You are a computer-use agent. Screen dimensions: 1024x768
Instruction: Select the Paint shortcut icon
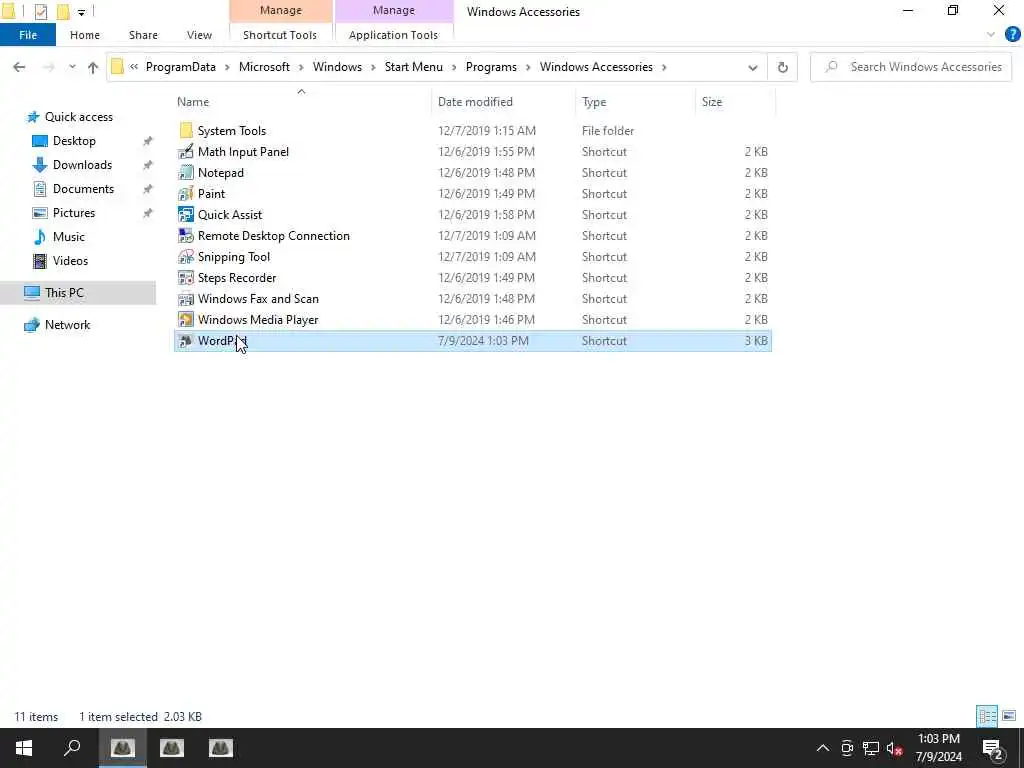(x=186, y=193)
